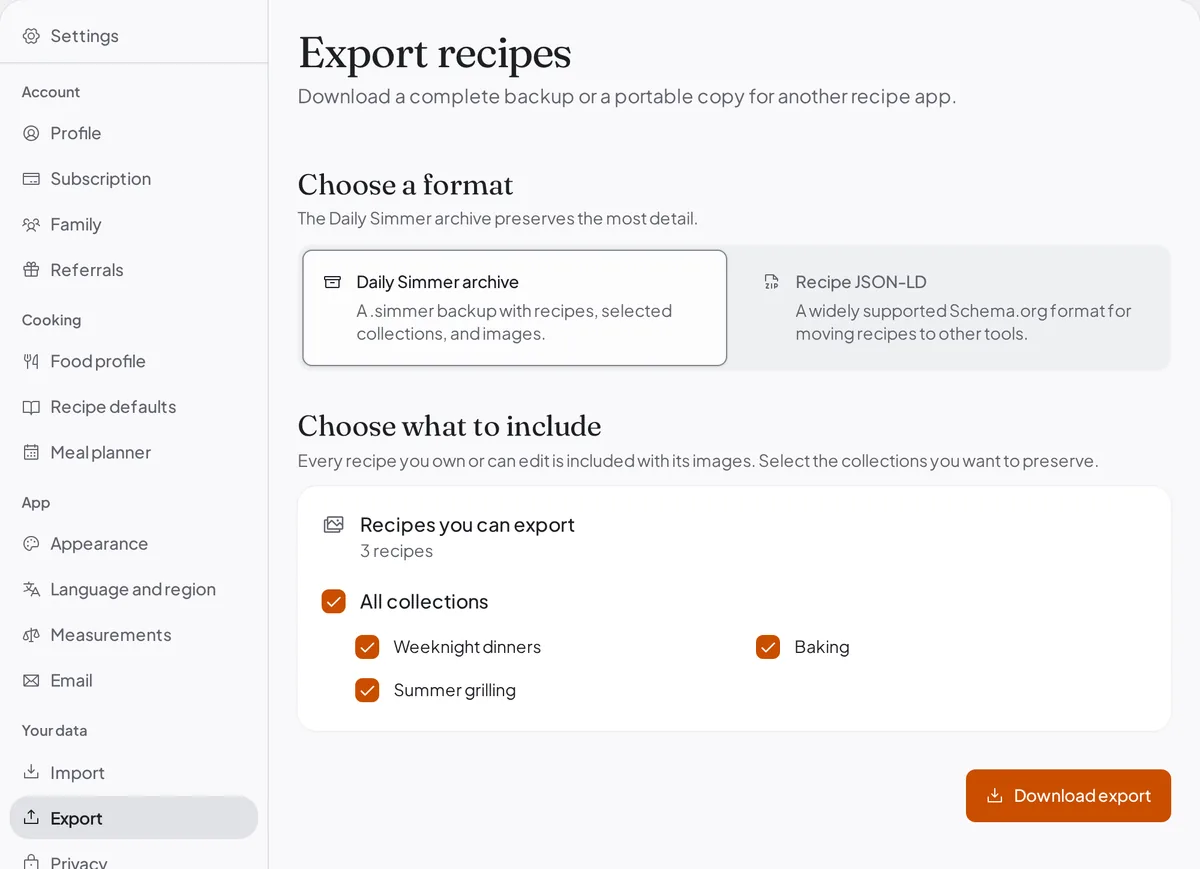Click the Food profile utensils icon
1200x869 pixels.
[x=31, y=361]
